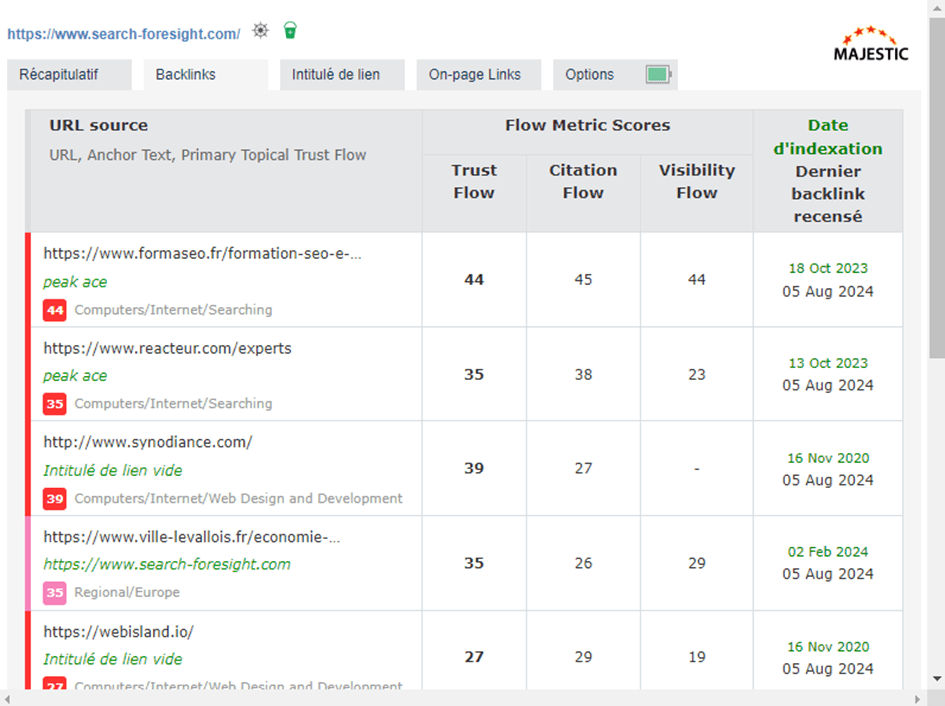The image size is (945, 706).
Task: Click Trust Flow value 27
Action: pyautogui.click(x=474, y=657)
